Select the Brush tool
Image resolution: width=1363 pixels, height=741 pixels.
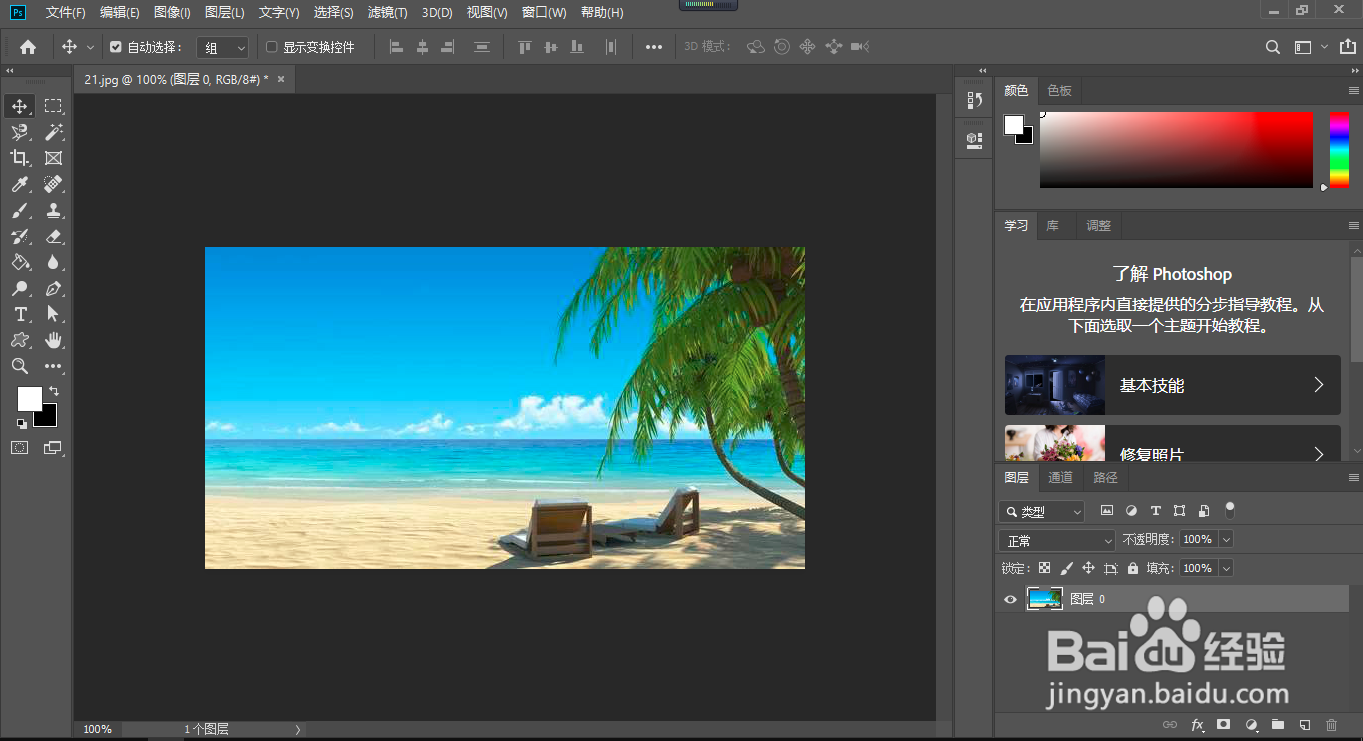[19, 210]
